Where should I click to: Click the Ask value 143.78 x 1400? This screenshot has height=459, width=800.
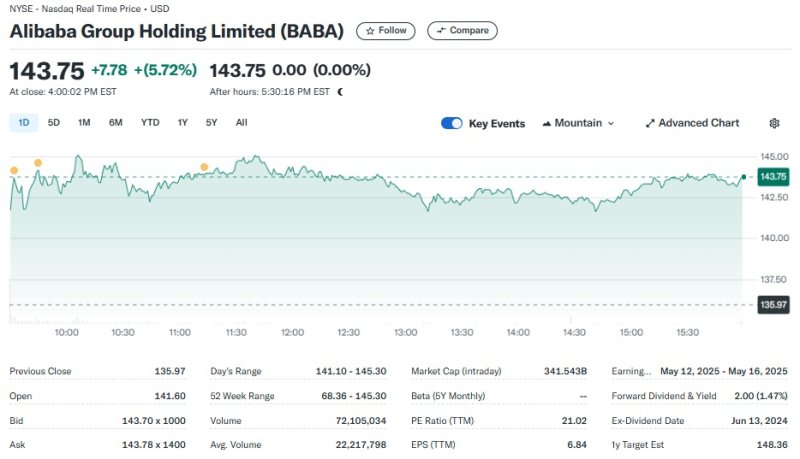[154, 445]
